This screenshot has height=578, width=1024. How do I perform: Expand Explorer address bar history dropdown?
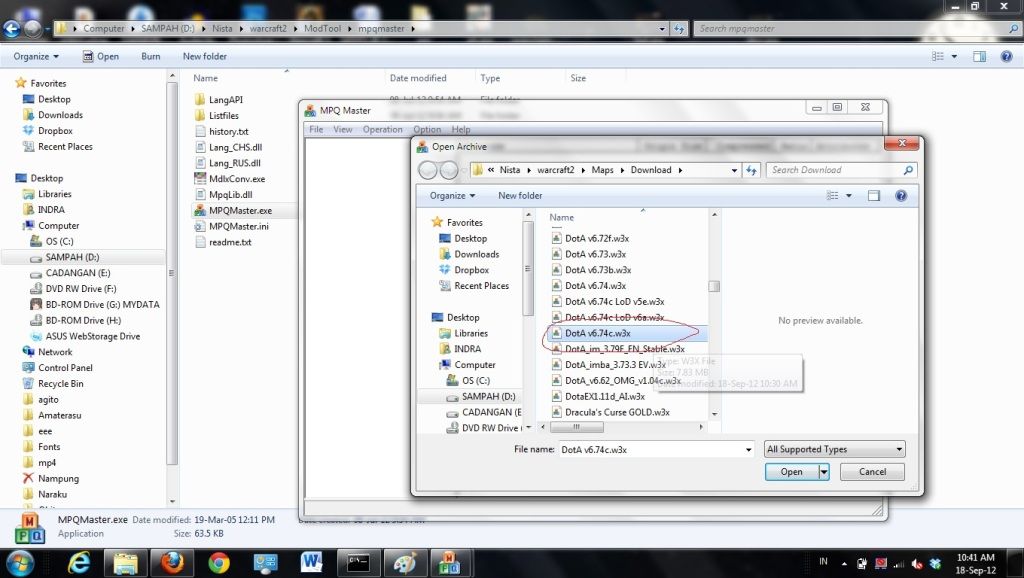662,28
